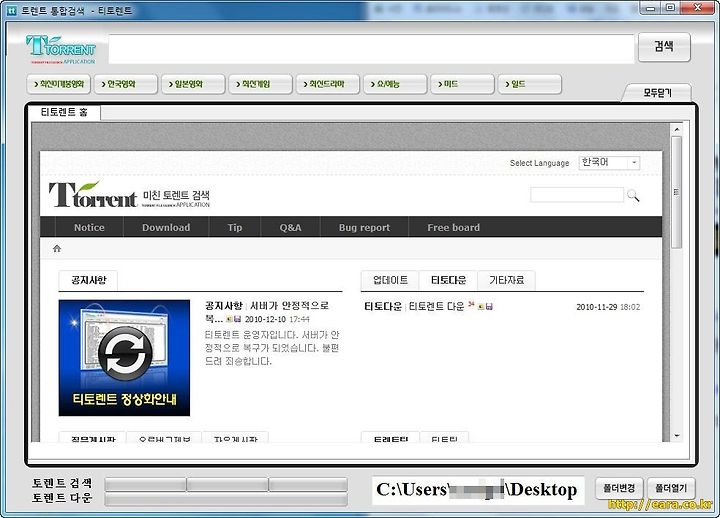720x518 pixels.
Task: Click the app icon in the title bar
Action: (x=11, y=10)
